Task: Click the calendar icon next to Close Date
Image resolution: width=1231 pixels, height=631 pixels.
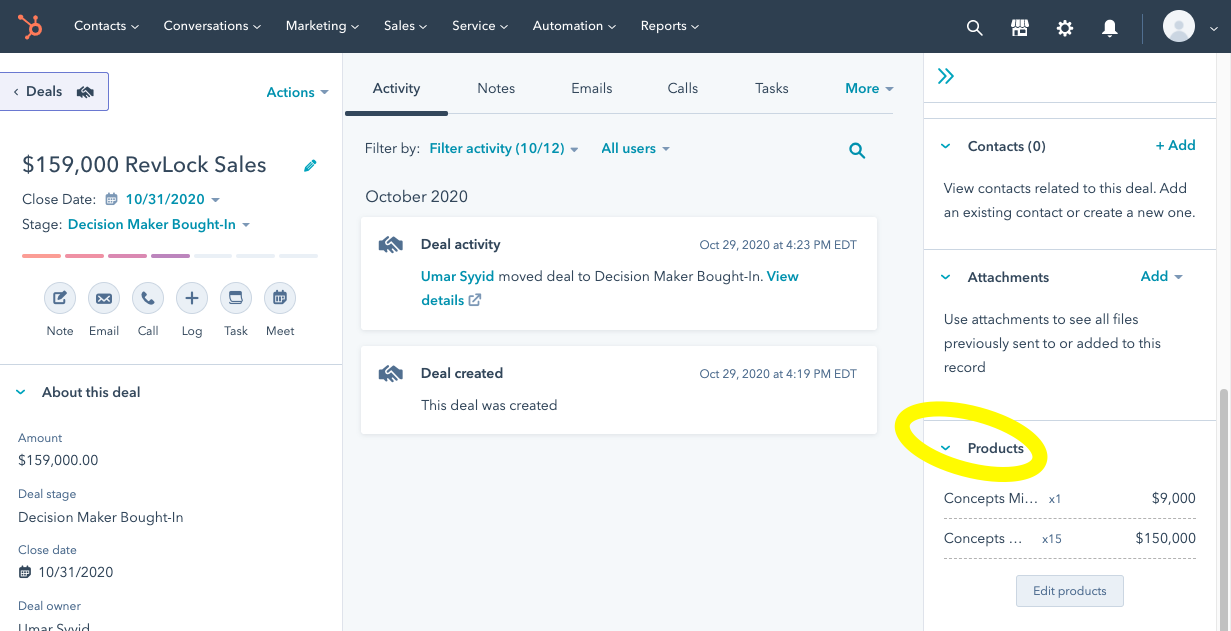Action: [111, 199]
